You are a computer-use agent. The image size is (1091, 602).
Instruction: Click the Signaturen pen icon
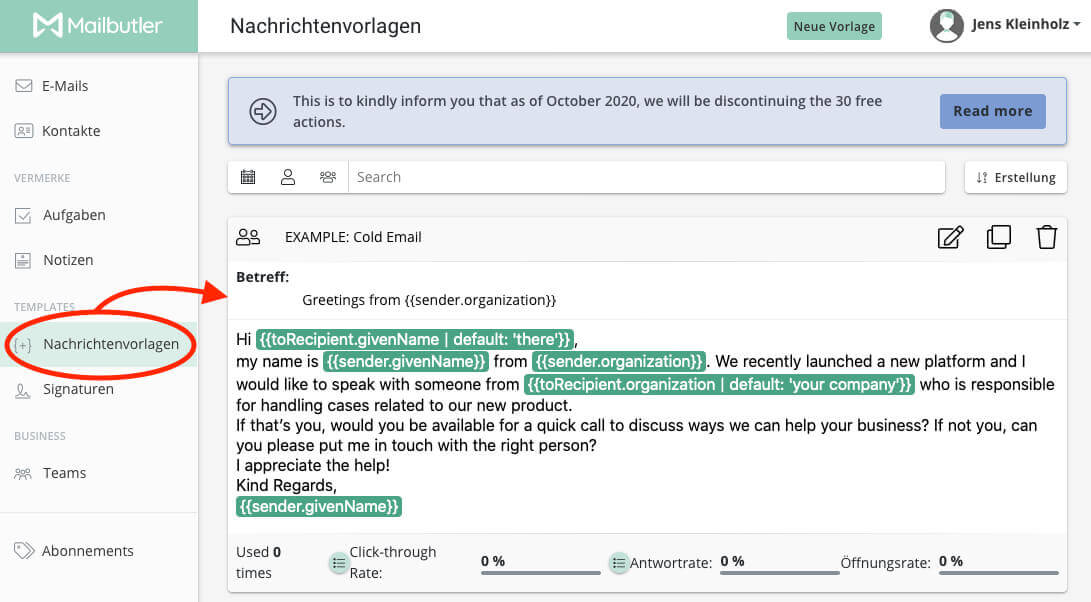coord(23,391)
